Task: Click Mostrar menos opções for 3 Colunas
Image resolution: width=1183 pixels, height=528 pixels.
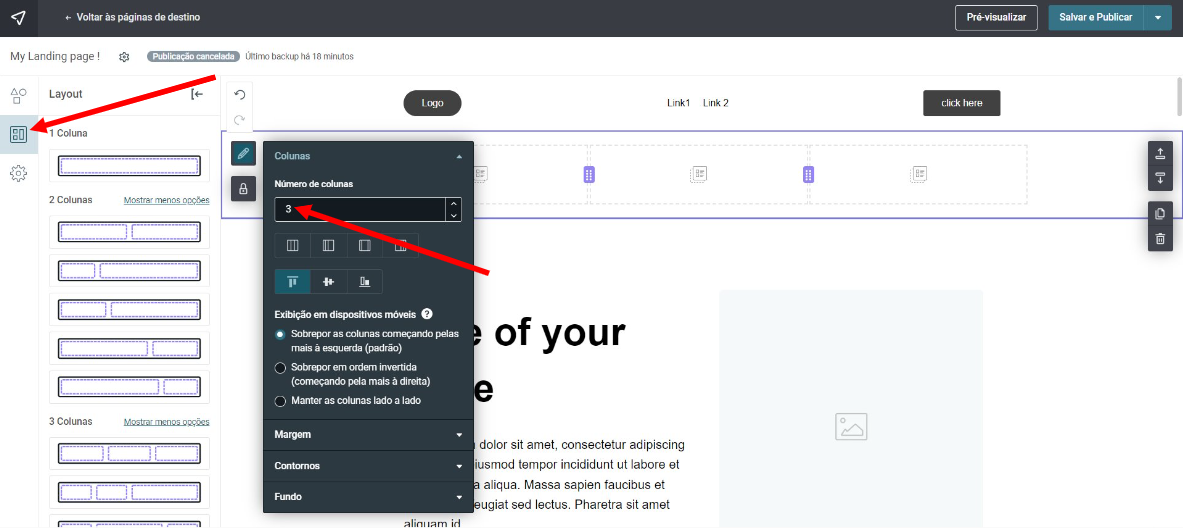Action: pos(166,422)
